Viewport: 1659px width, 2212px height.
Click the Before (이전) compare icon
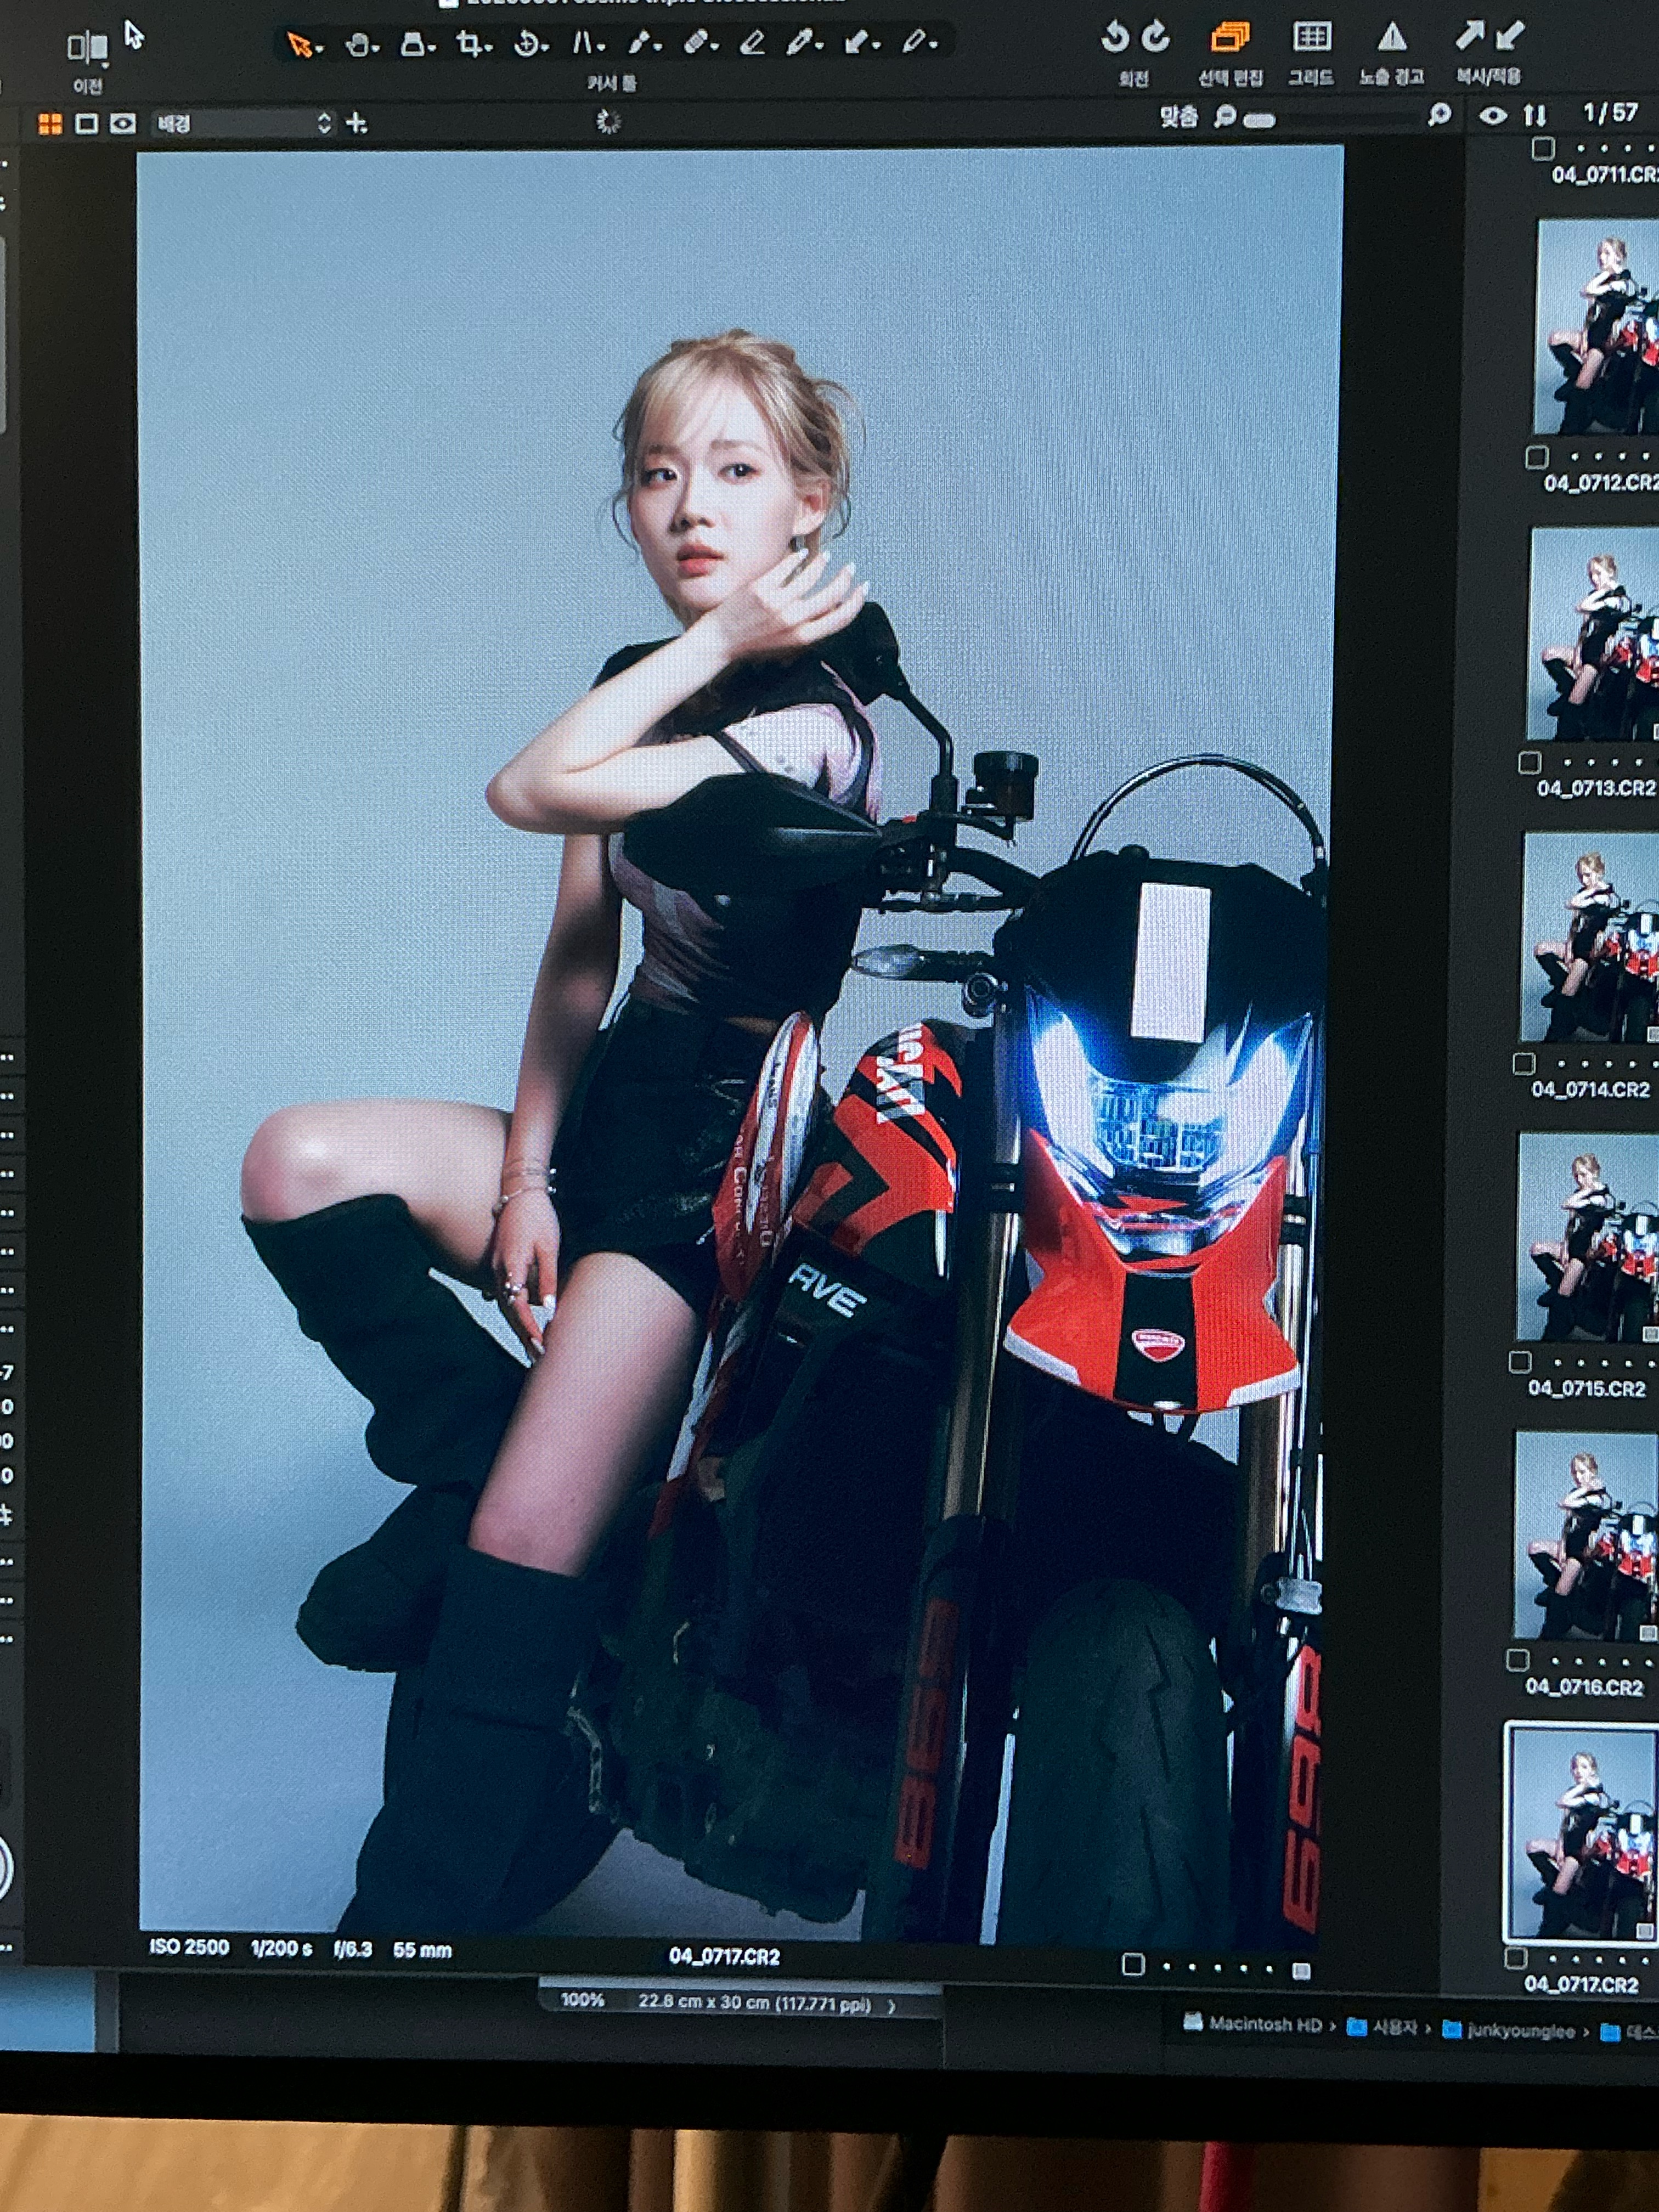pyautogui.click(x=87, y=47)
